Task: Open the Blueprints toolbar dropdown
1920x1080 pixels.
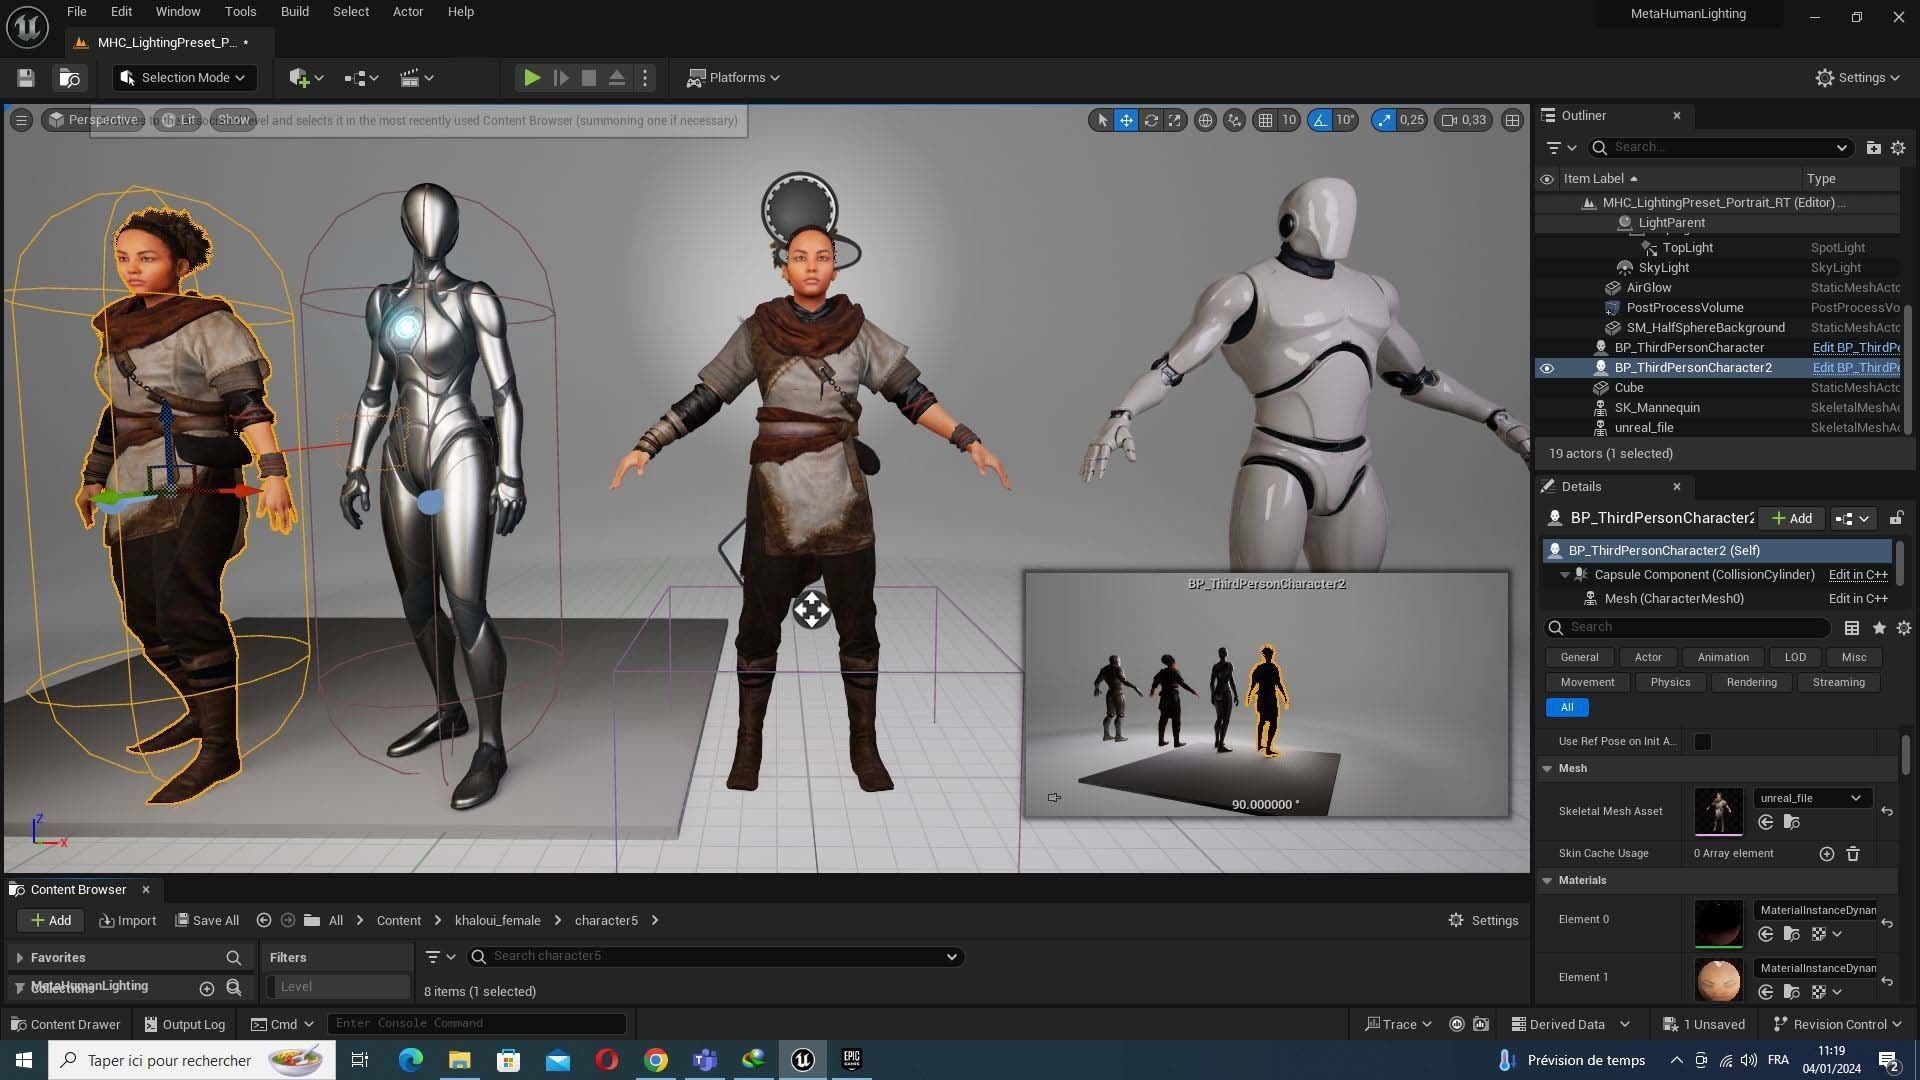Action: tap(361, 78)
